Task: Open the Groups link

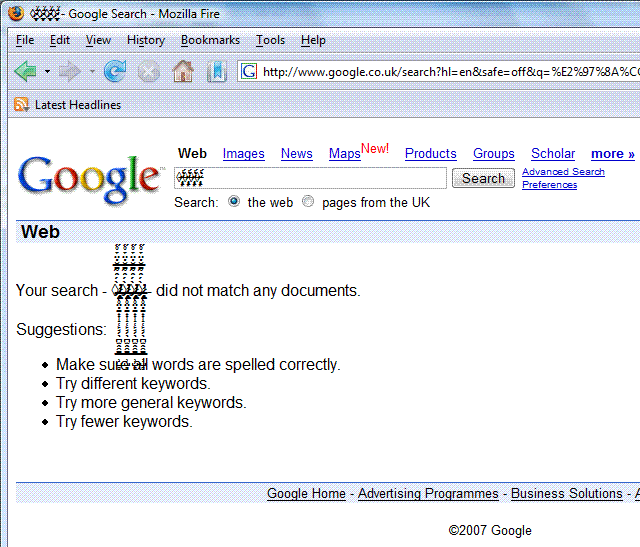Action: click(494, 153)
